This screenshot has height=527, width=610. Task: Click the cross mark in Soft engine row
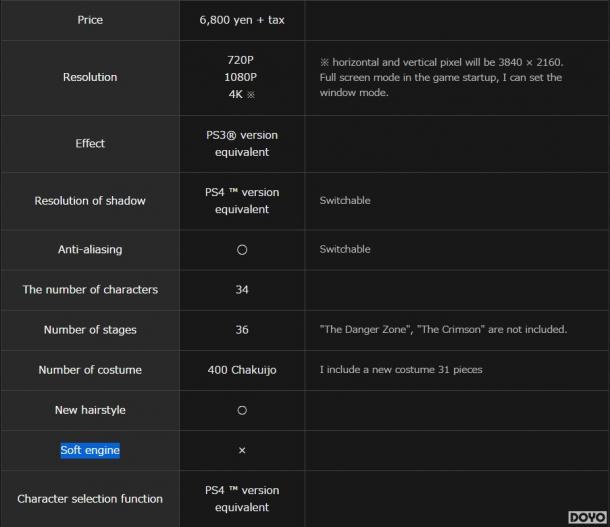click(242, 450)
